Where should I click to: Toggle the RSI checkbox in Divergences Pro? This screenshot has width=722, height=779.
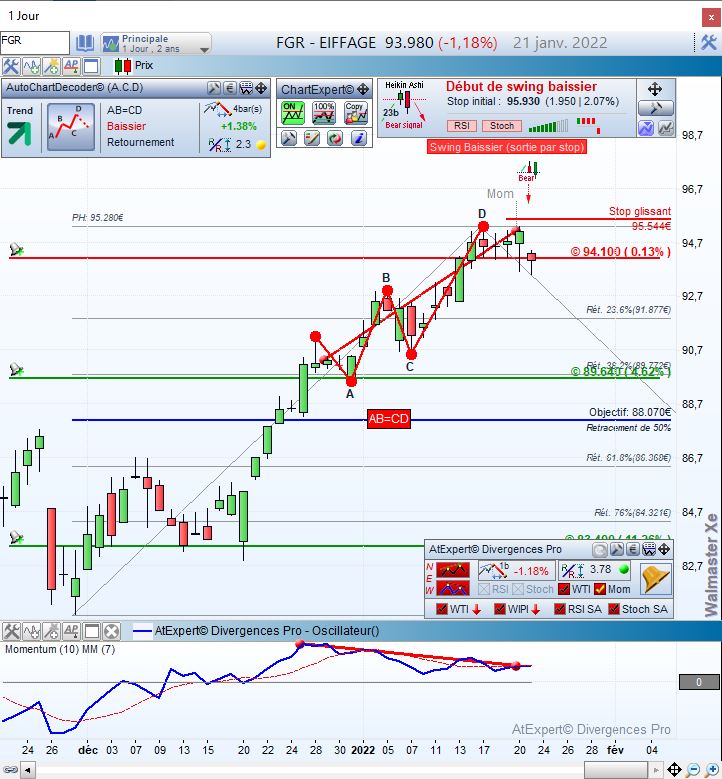tap(483, 589)
